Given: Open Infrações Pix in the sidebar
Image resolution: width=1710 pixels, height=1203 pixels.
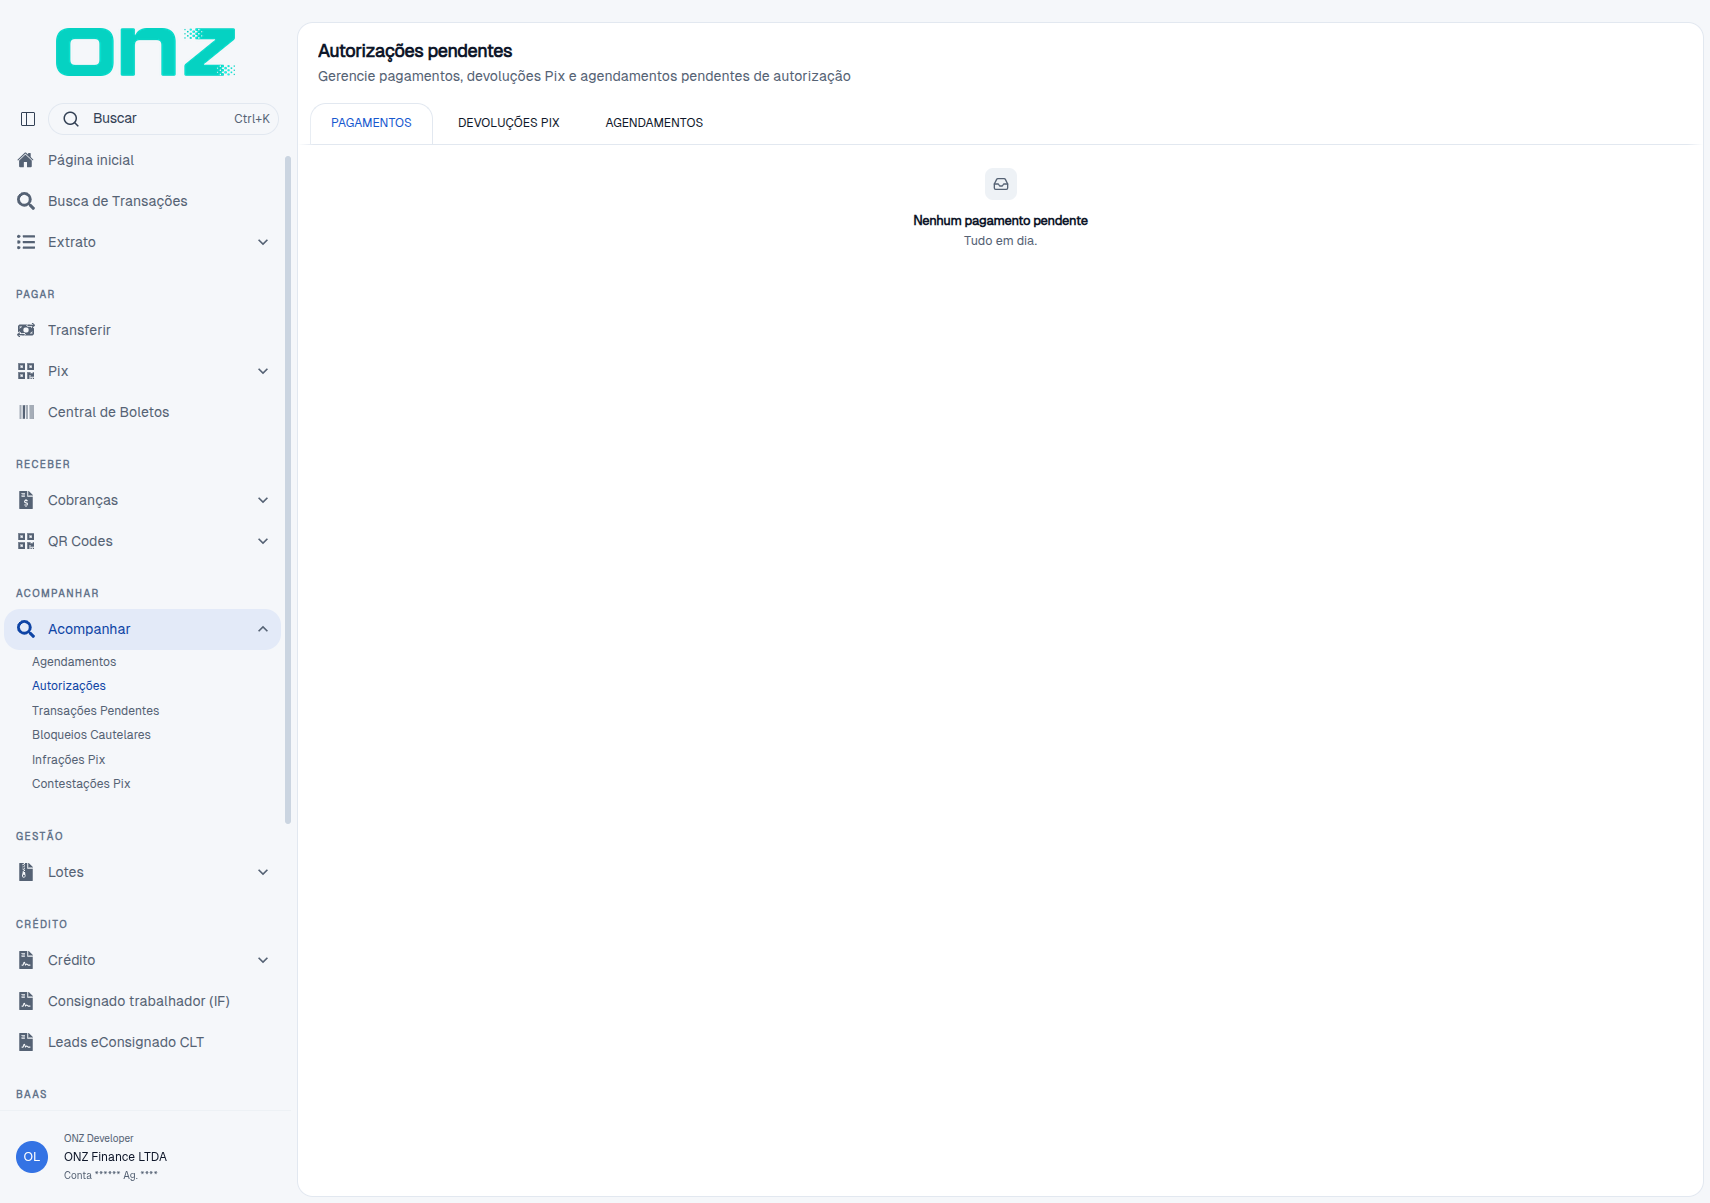Looking at the screenshot, I should [68, 760].
